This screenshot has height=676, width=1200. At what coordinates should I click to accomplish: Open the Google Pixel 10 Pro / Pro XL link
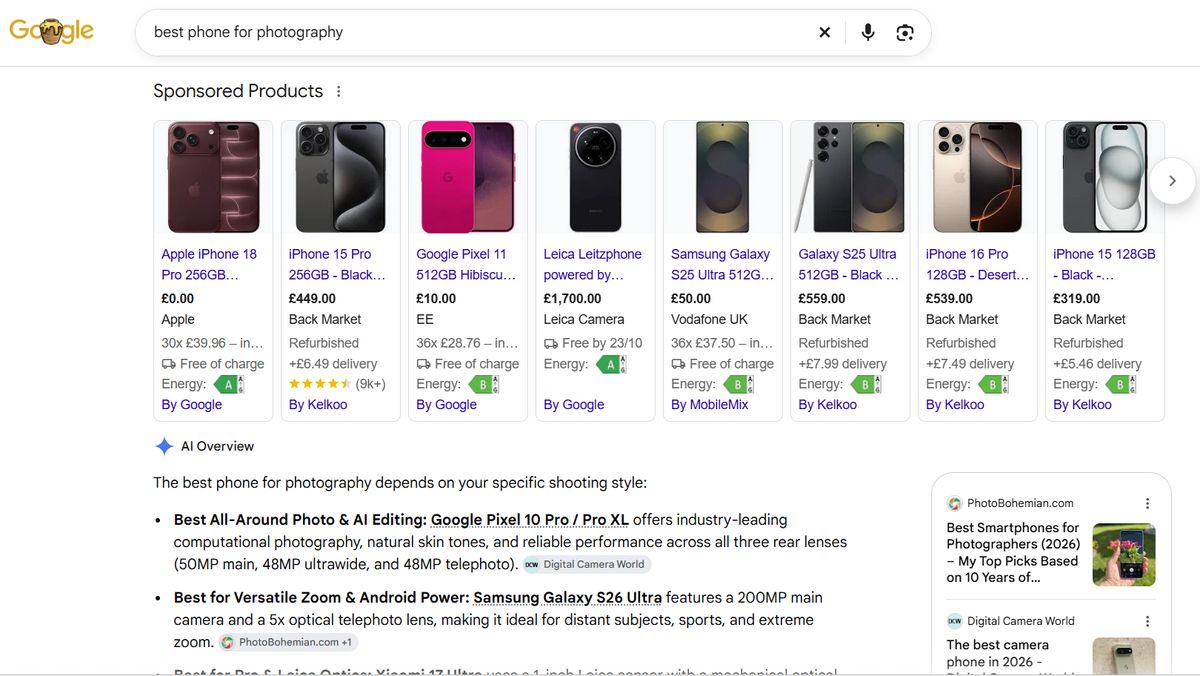[x=530, y=520]
